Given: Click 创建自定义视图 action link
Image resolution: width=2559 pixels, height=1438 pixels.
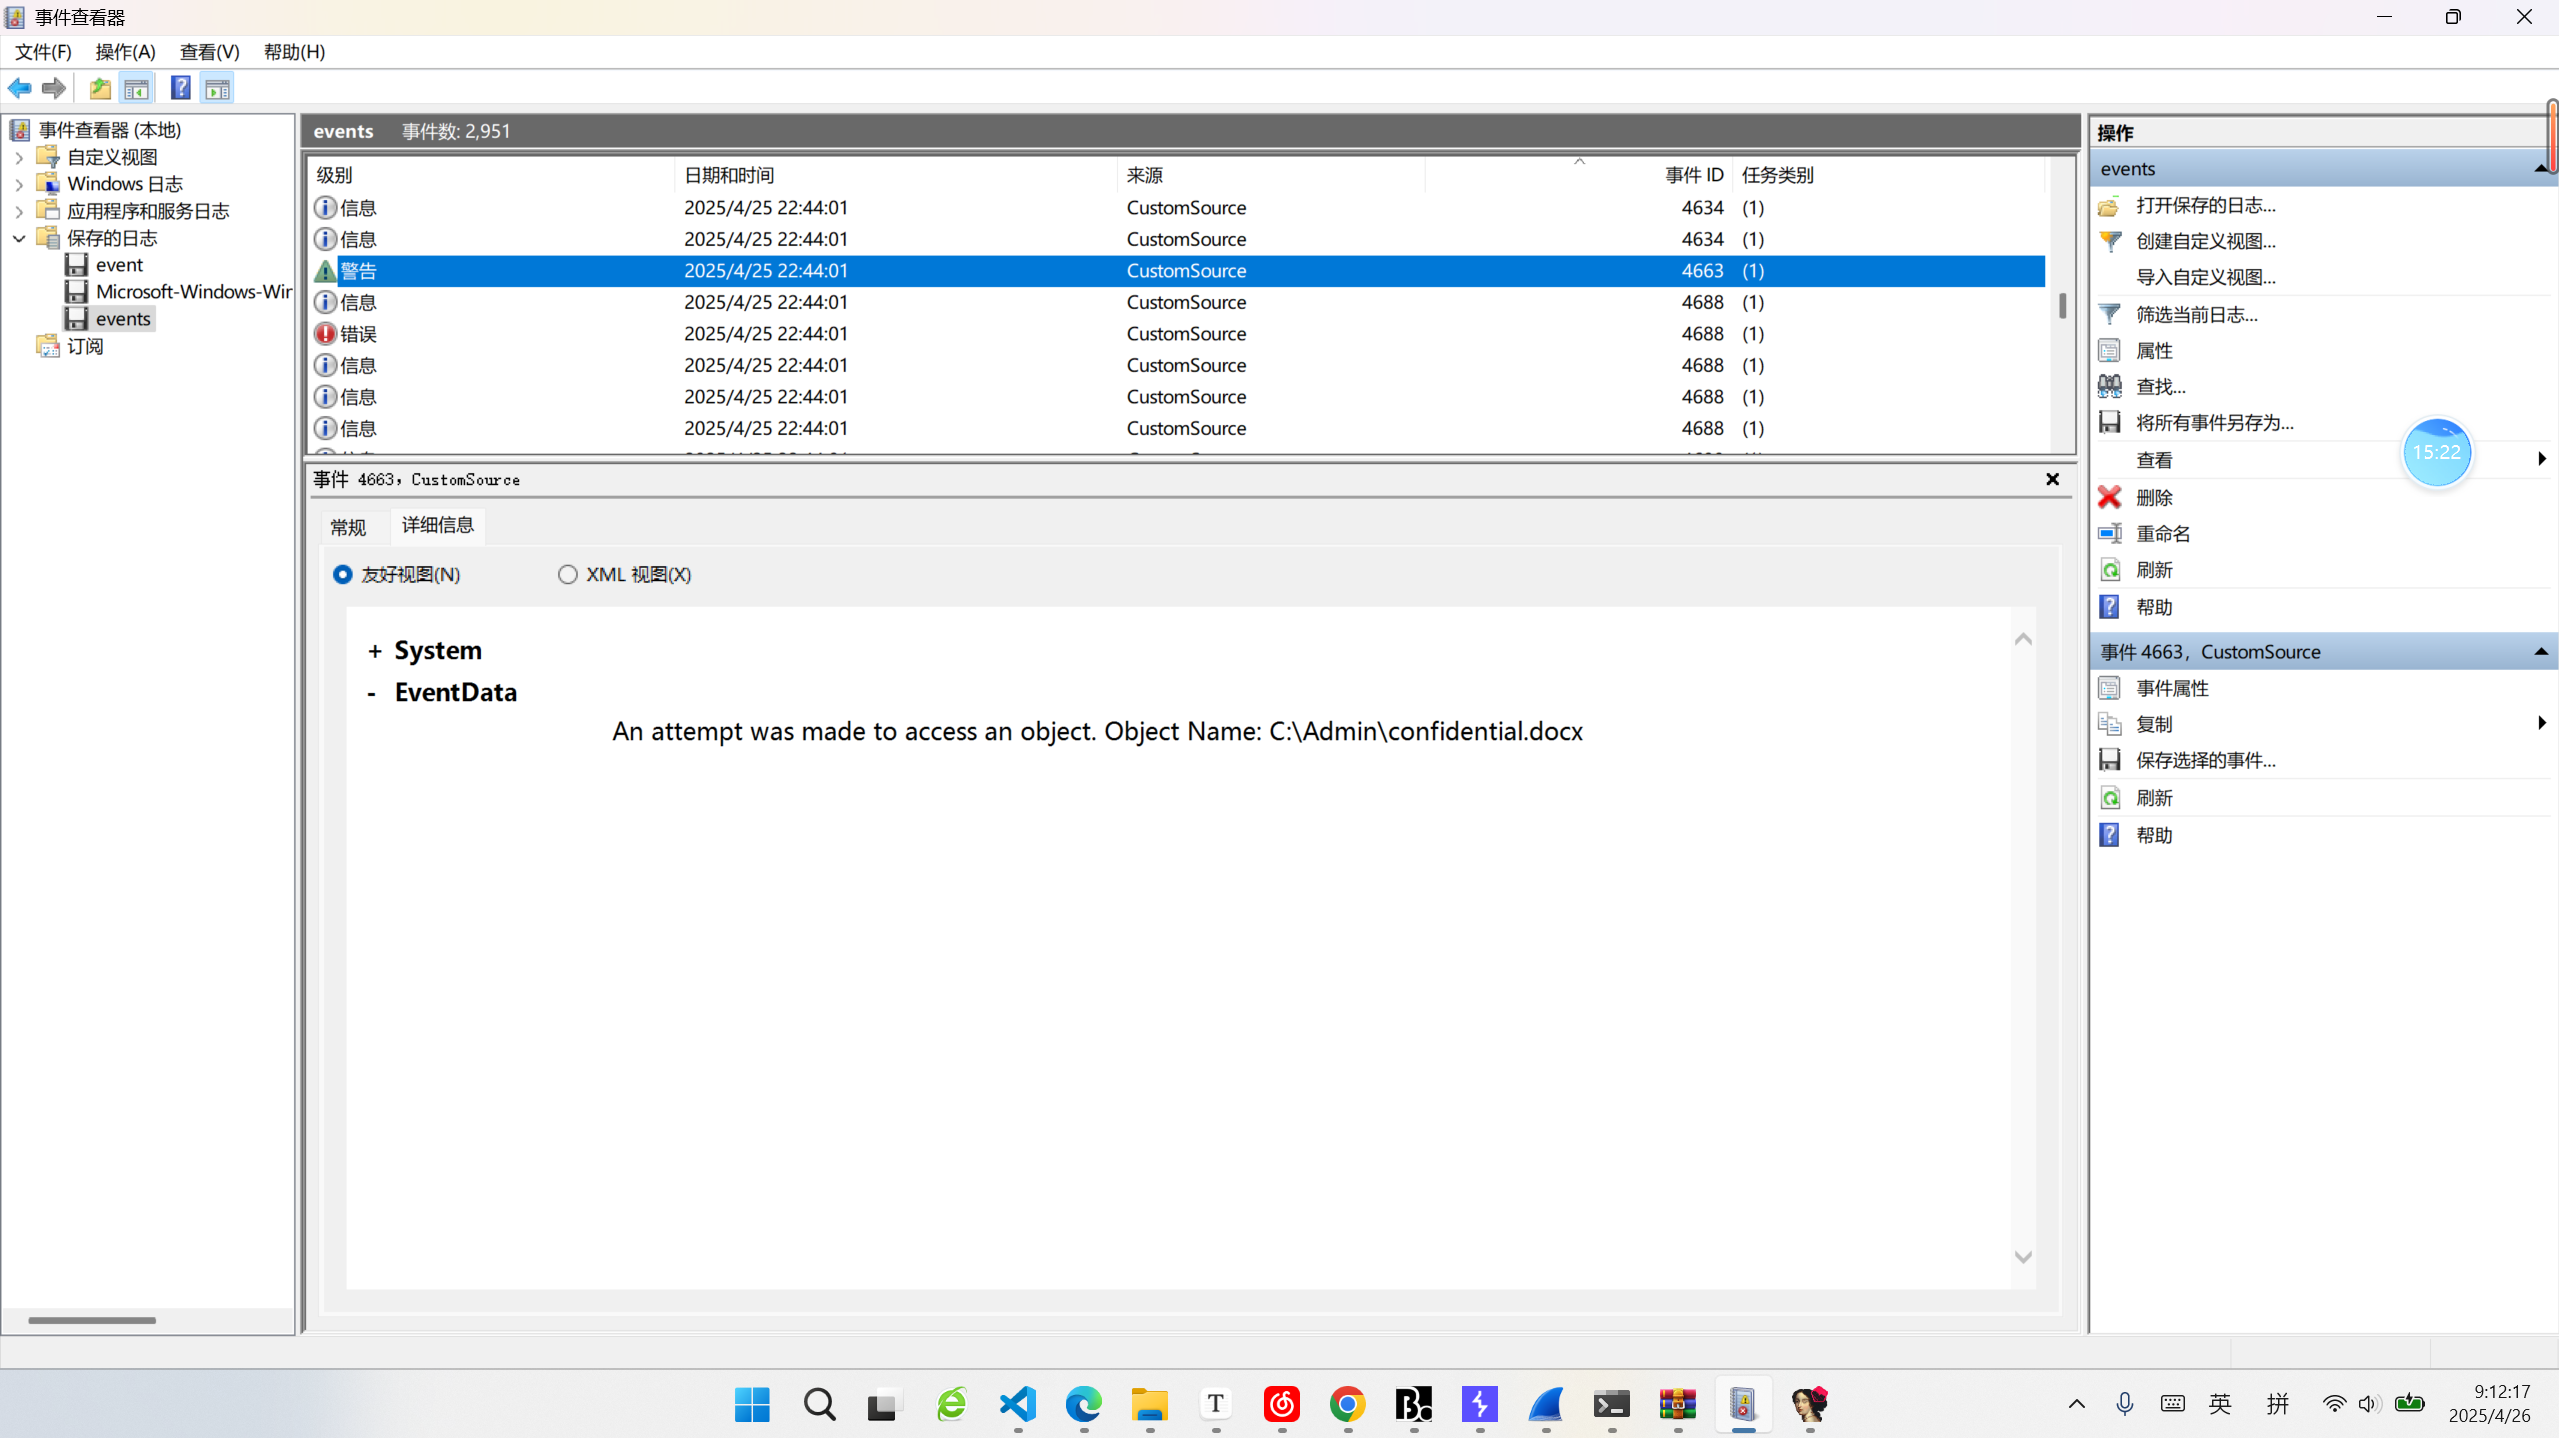Looking at the screenshot, I should [x=2206, y=242].
